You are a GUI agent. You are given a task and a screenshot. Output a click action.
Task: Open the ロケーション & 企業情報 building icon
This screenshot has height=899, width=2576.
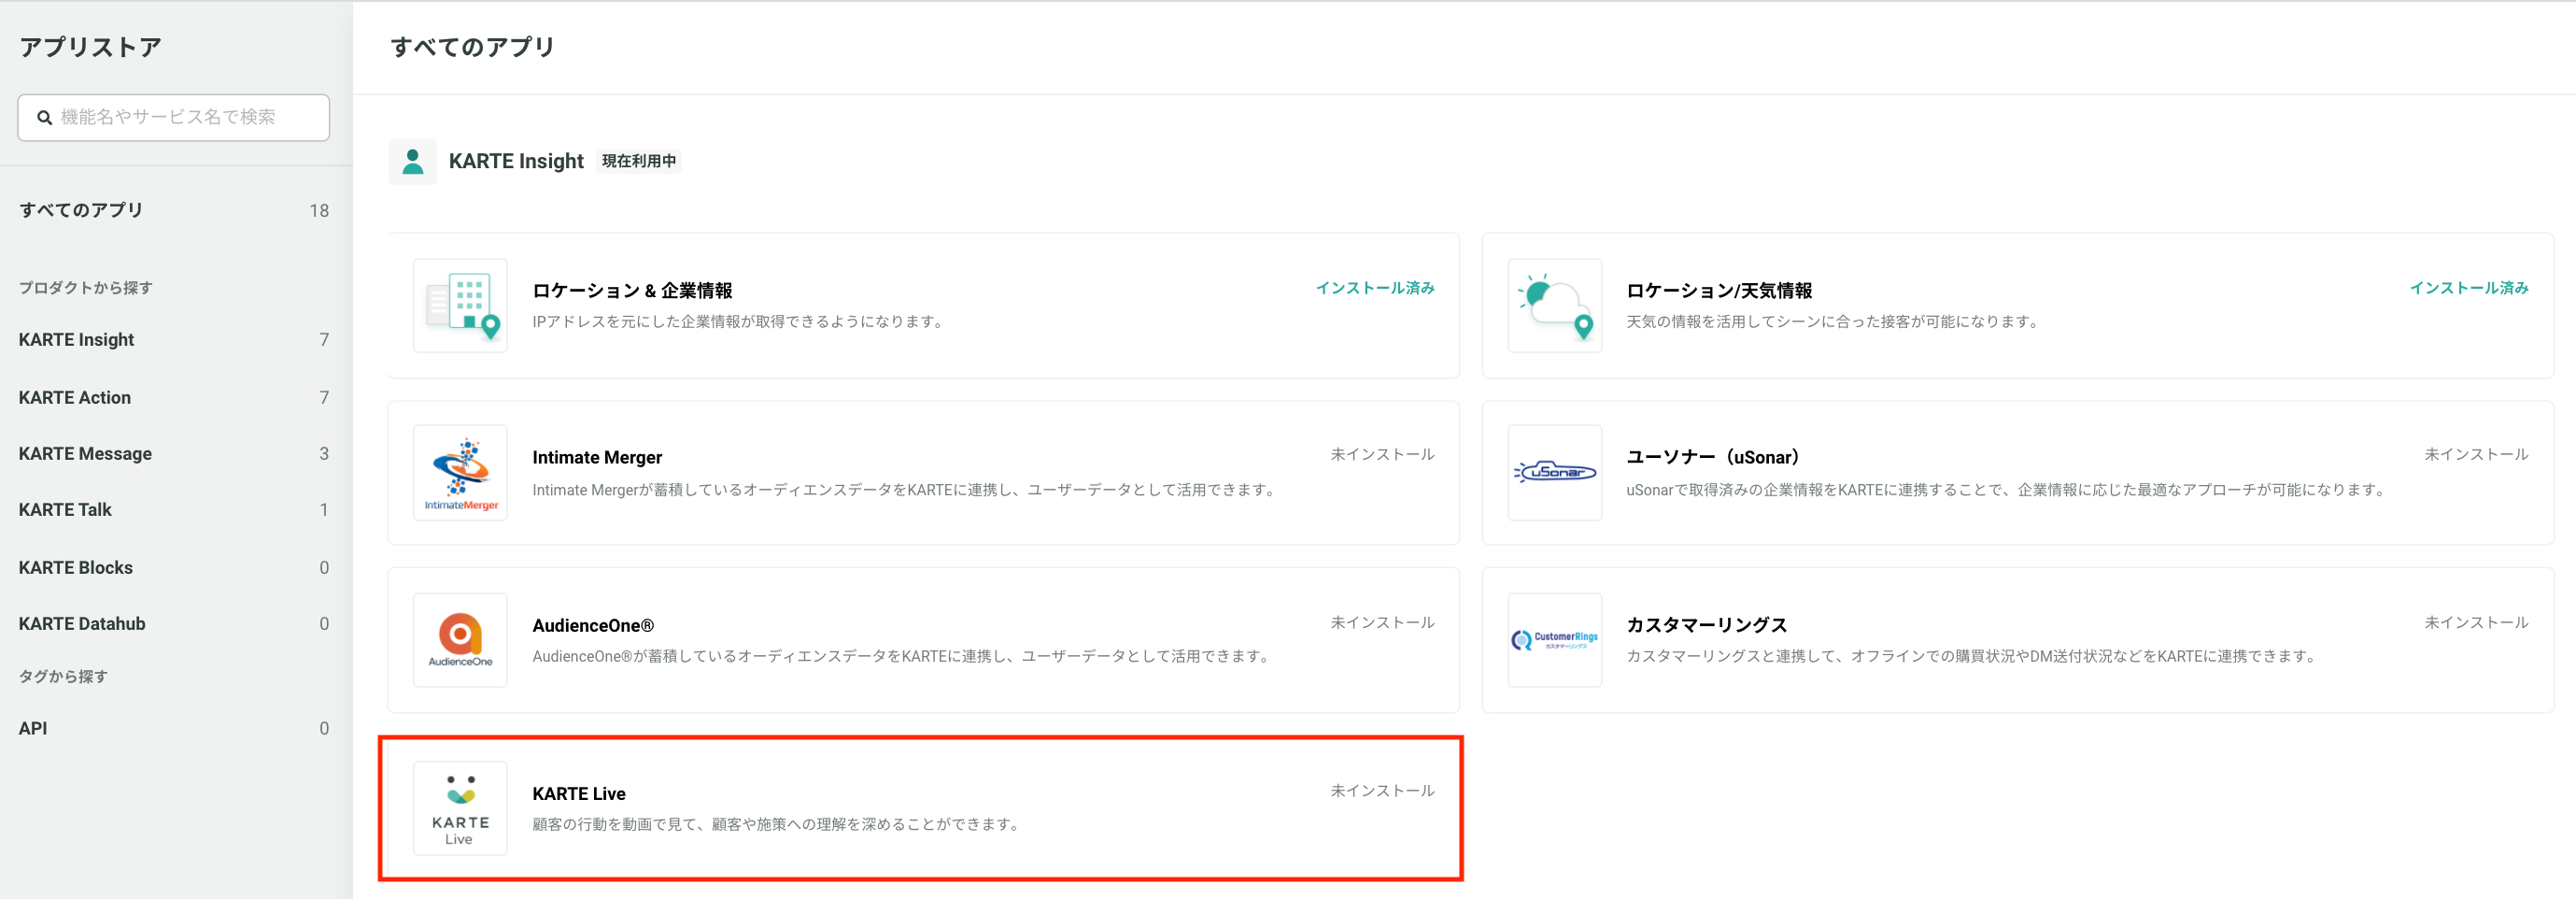460,305
